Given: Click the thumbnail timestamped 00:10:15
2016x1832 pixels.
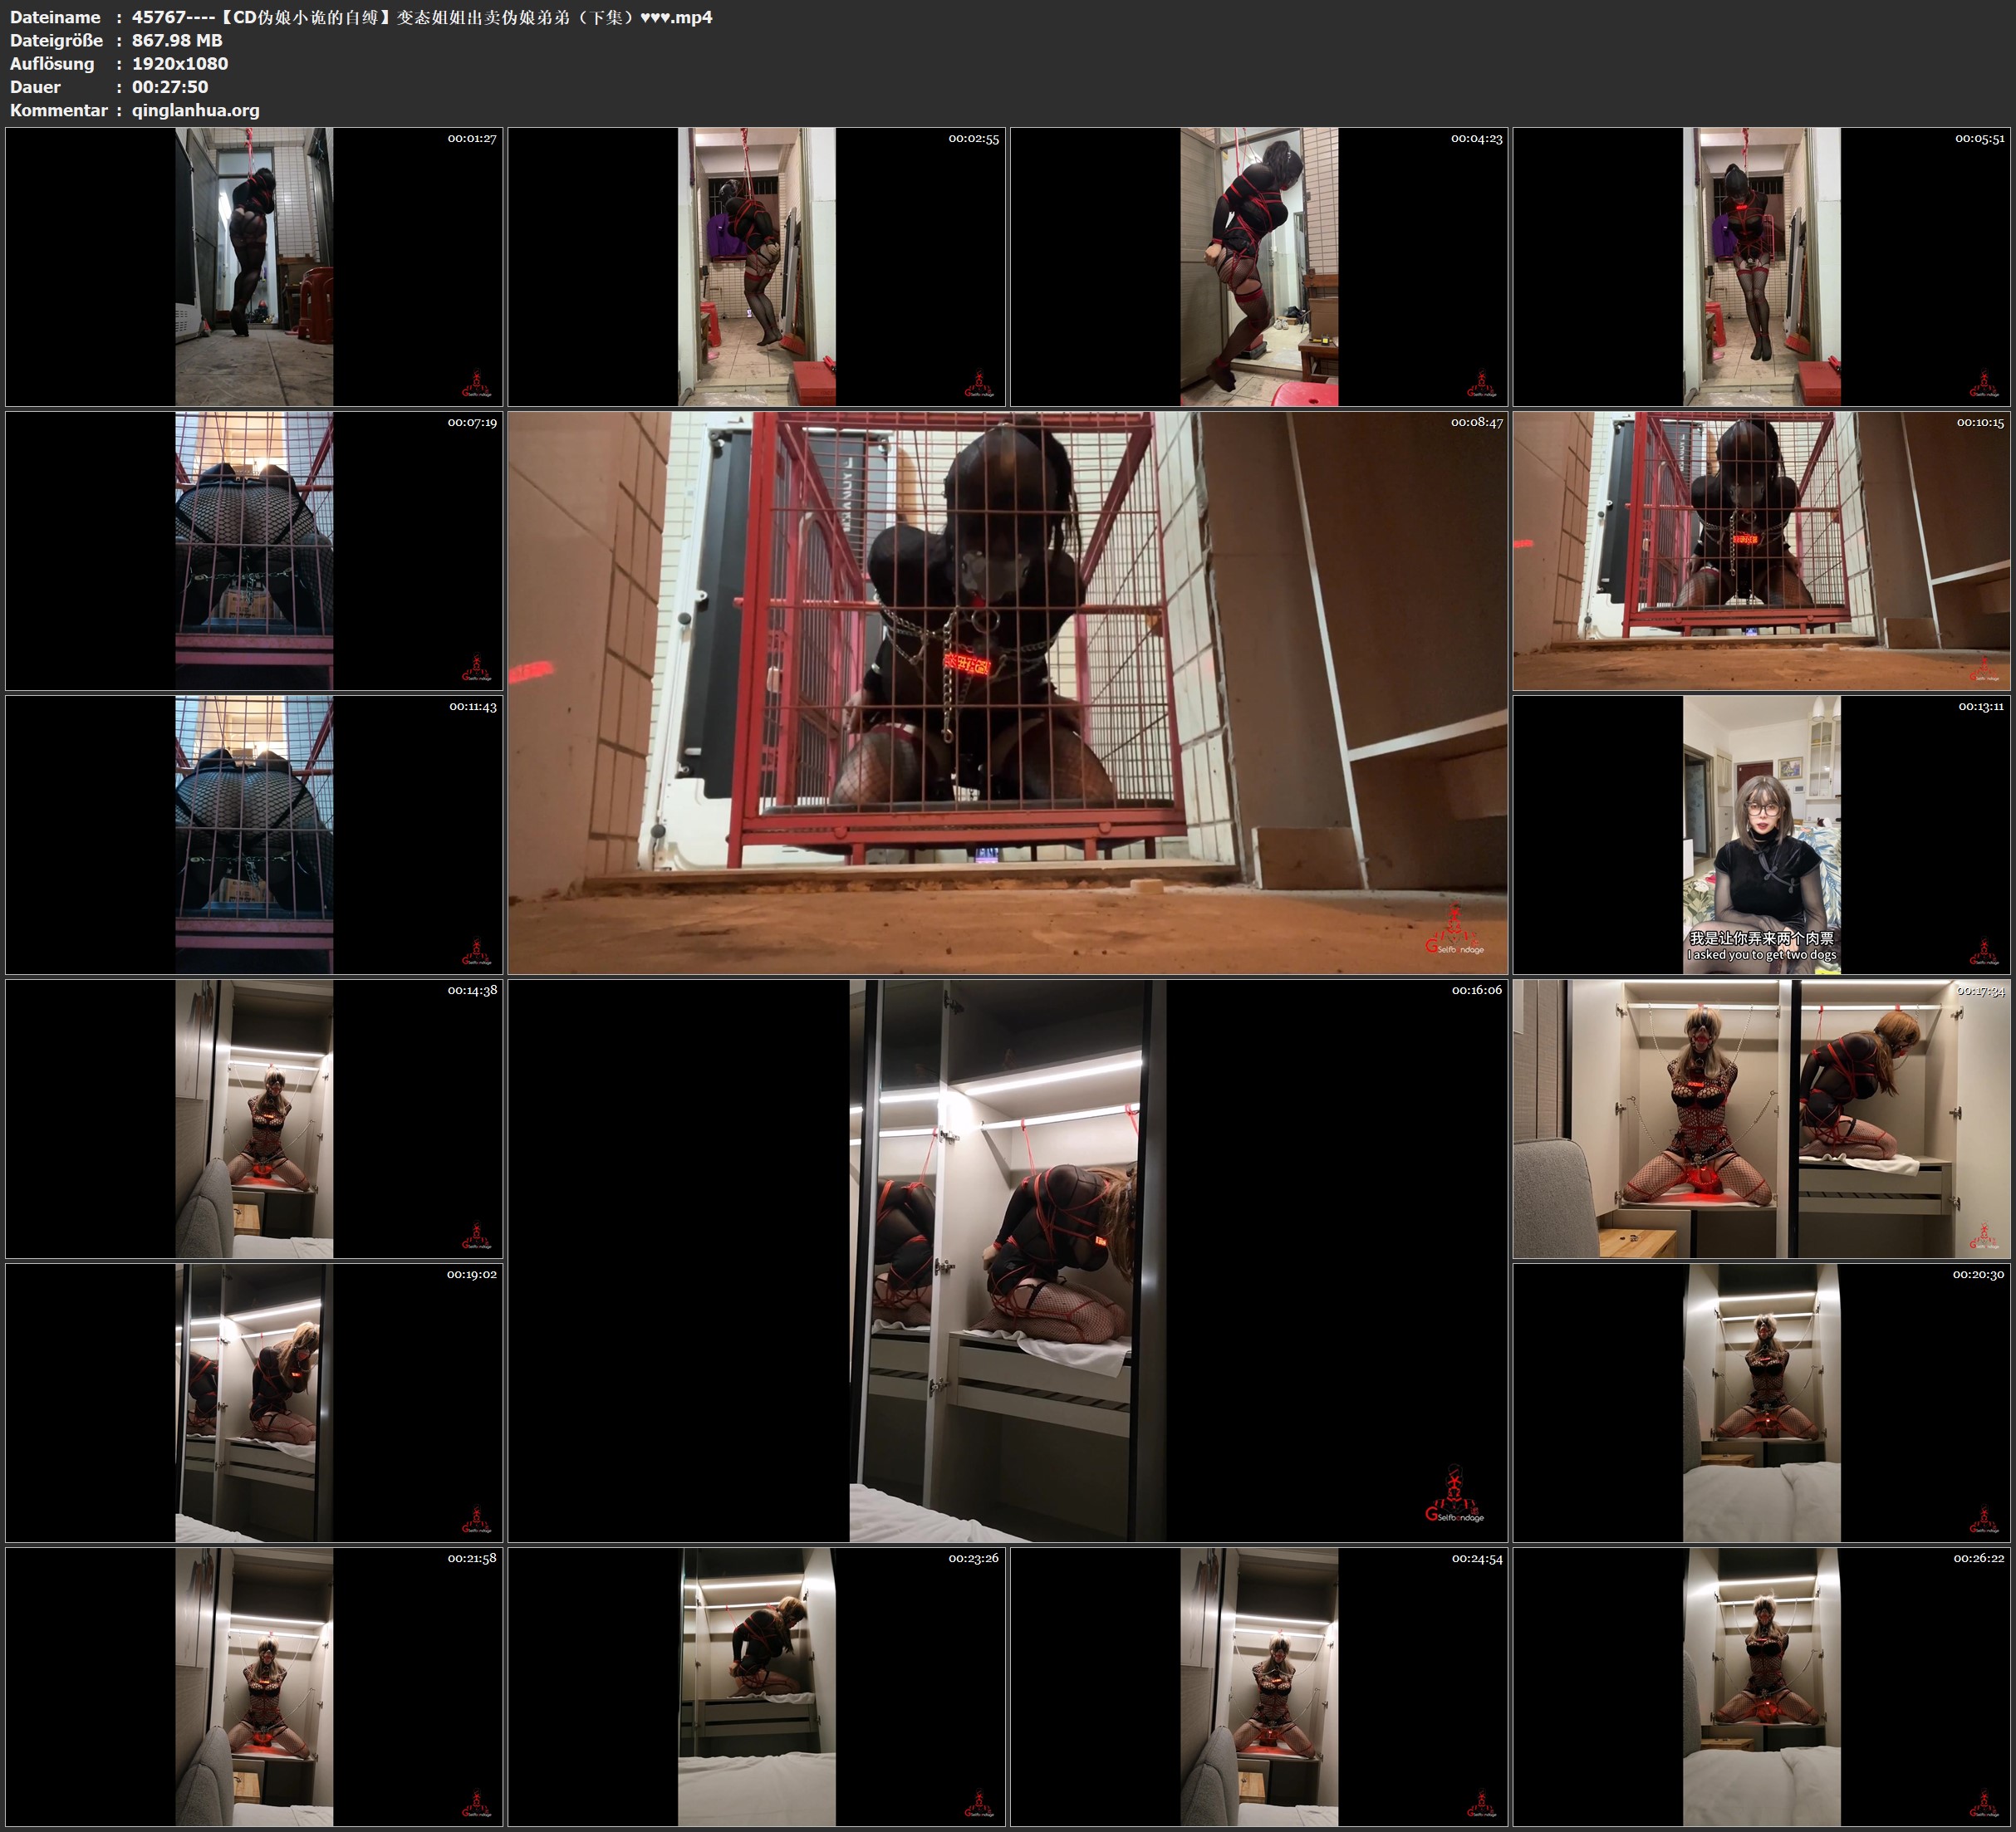Looking at the screenshot, I should coord(1762,550).
